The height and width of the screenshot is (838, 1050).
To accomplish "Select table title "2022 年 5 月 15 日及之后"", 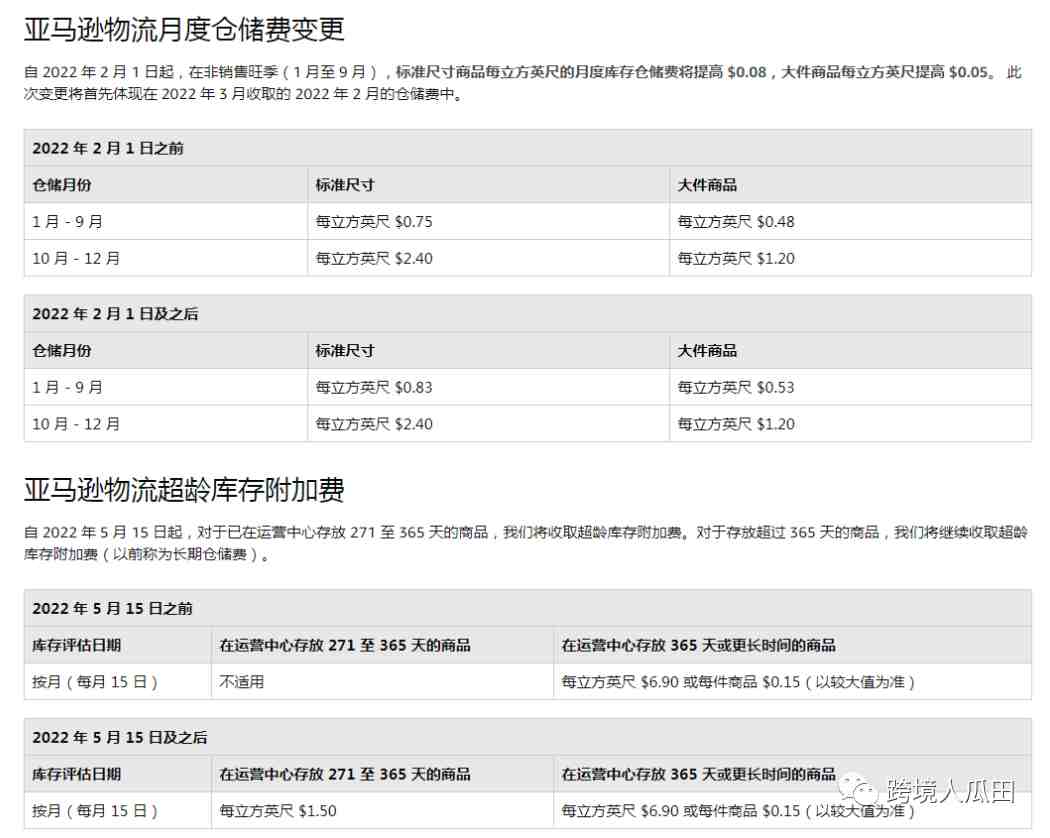I will [120, 738].
